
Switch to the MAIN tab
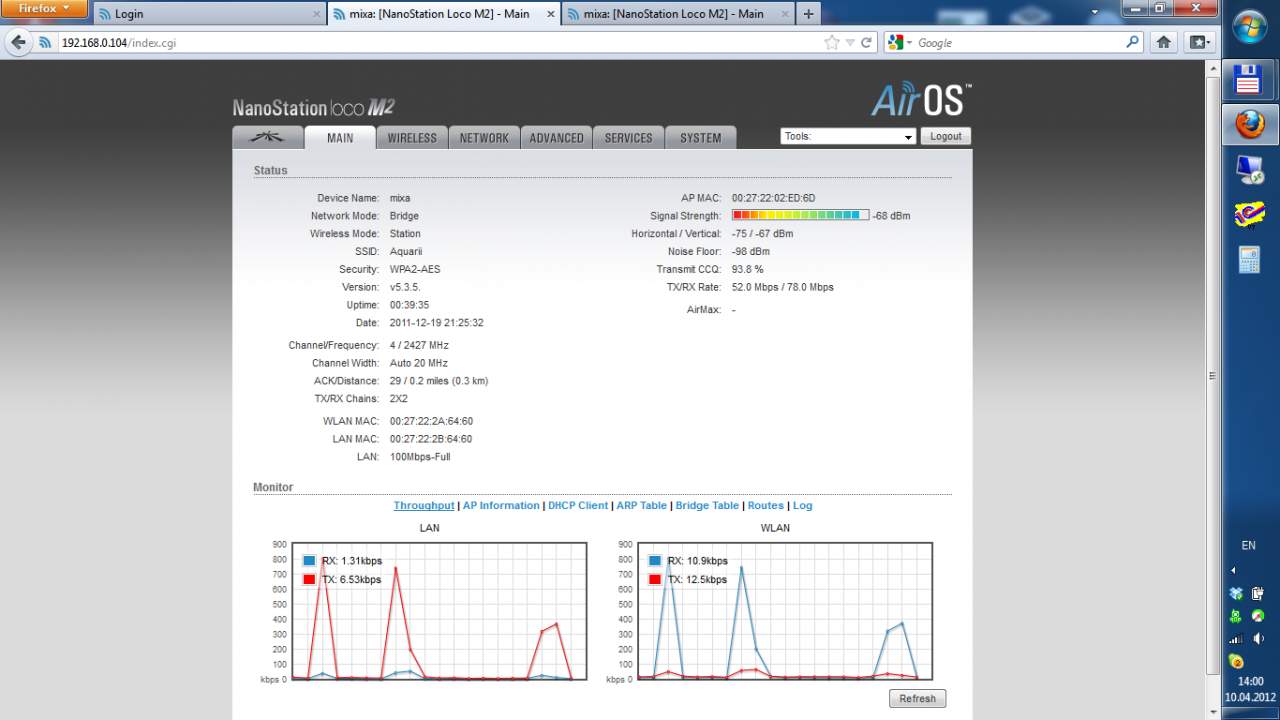click(x=340, y=137)
